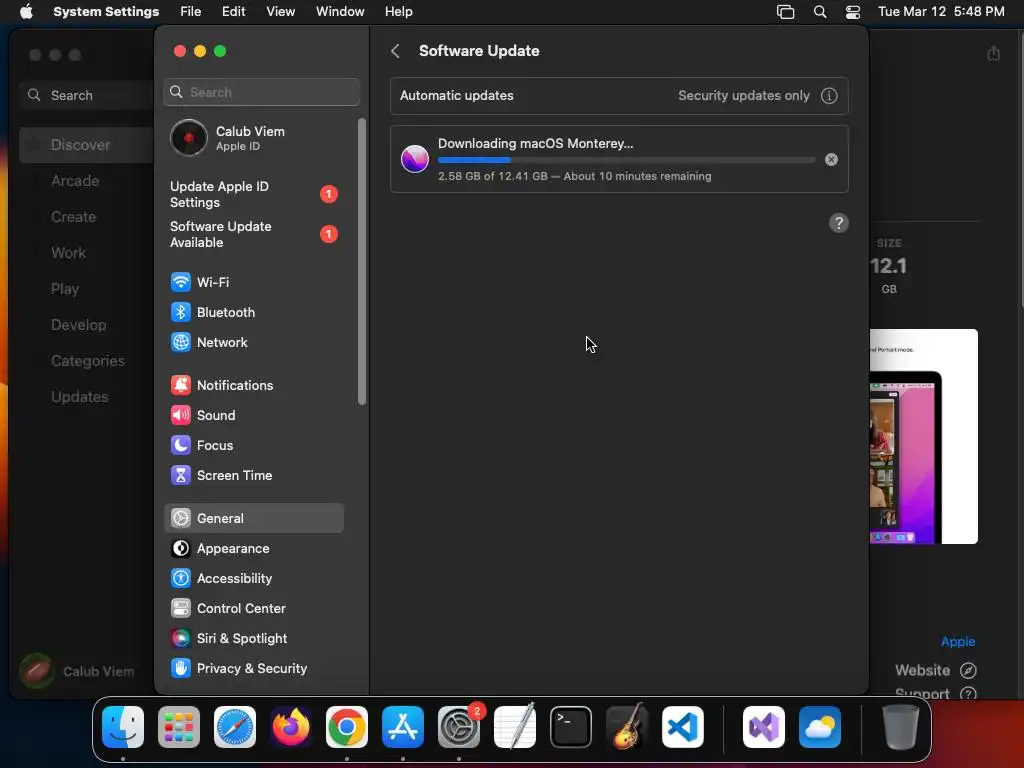Click the download progress bar
Image resolution: width=1024 pixels, height=768 pixels.
(626, 160)
